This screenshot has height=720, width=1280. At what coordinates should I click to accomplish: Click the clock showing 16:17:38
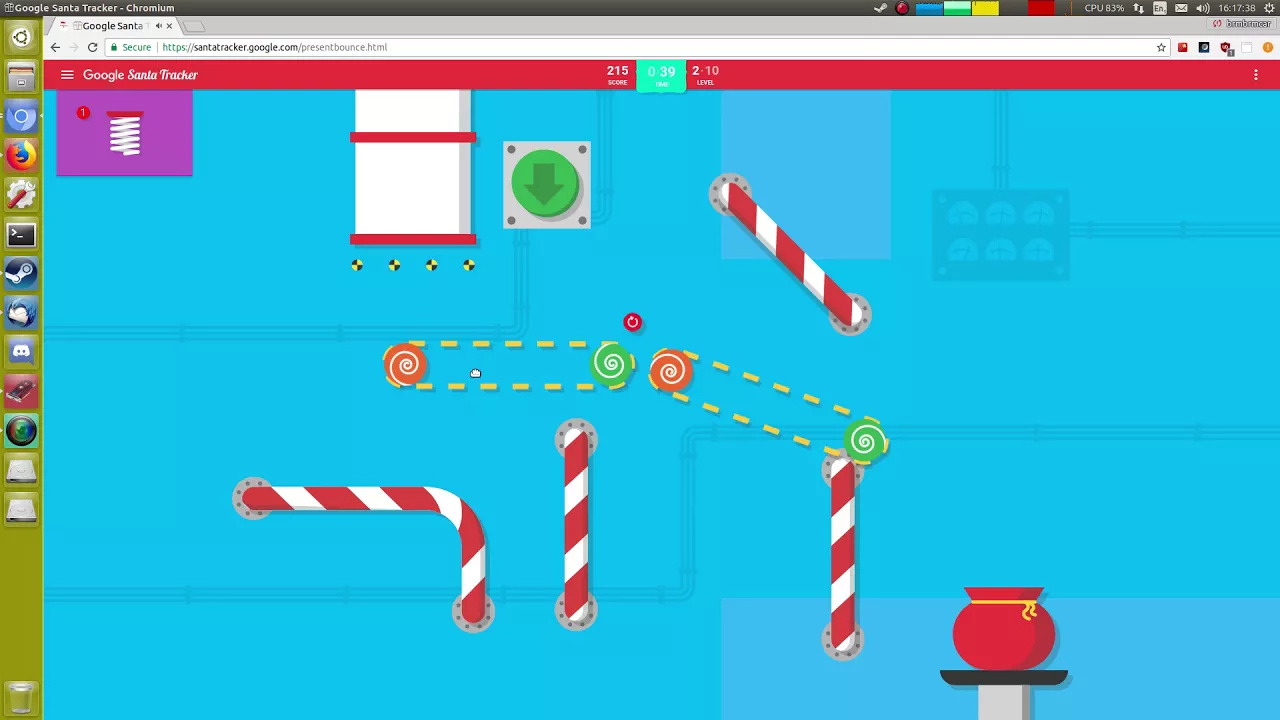click(1237, 8)
